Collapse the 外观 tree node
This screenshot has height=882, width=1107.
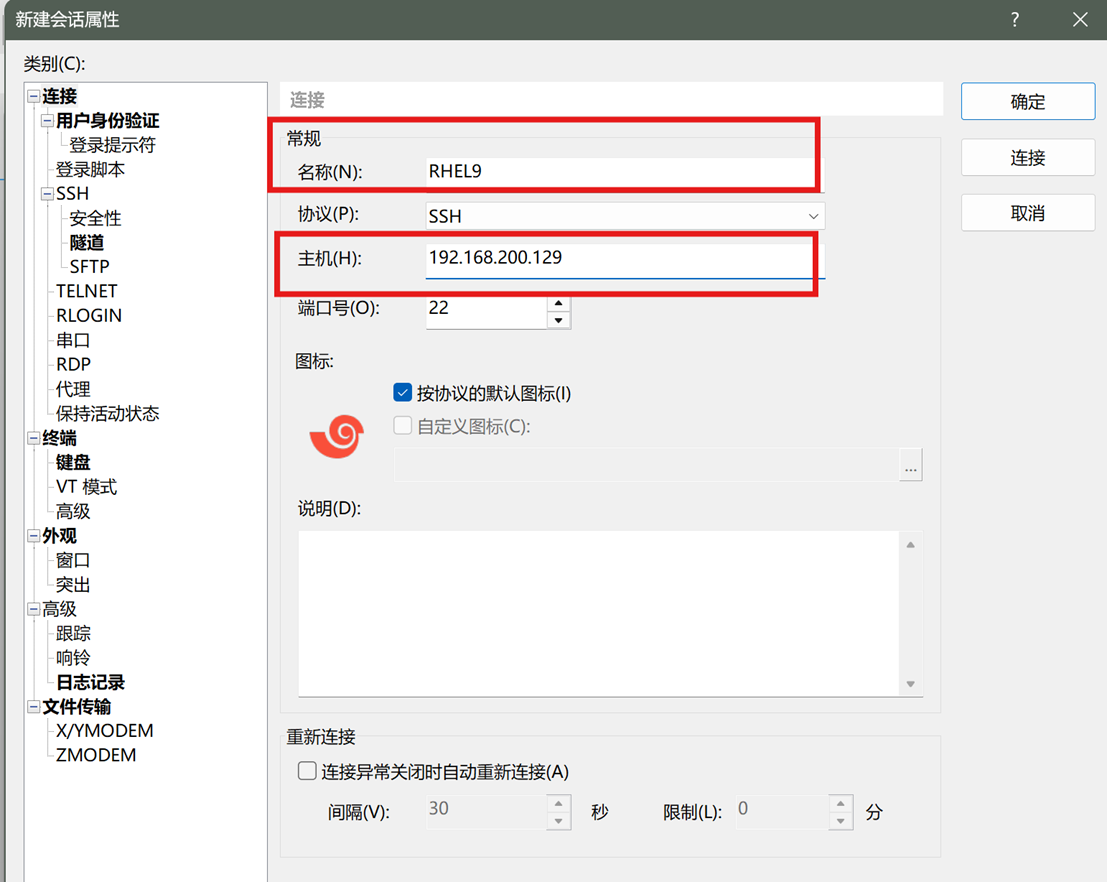pos(33,536)
